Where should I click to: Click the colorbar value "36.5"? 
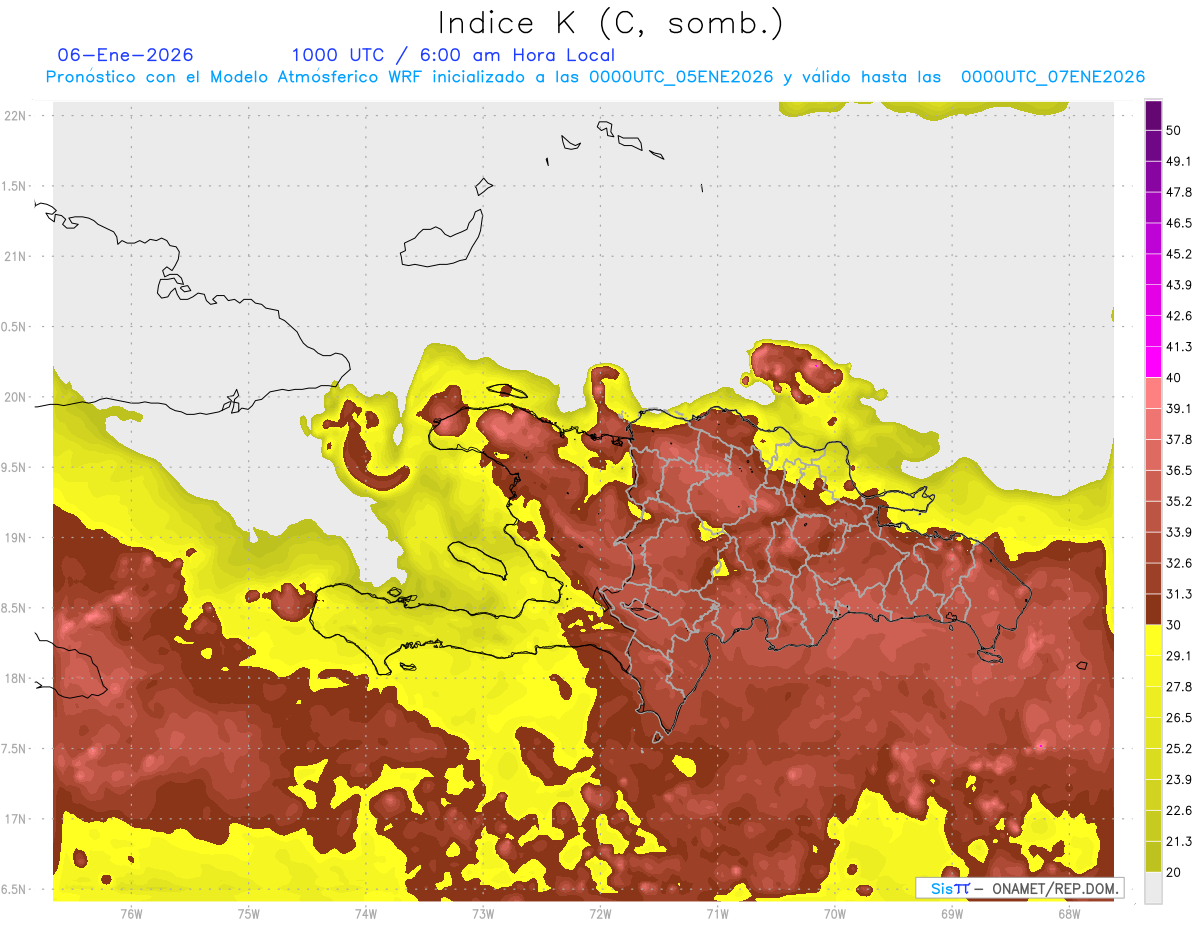[1180, 471]
